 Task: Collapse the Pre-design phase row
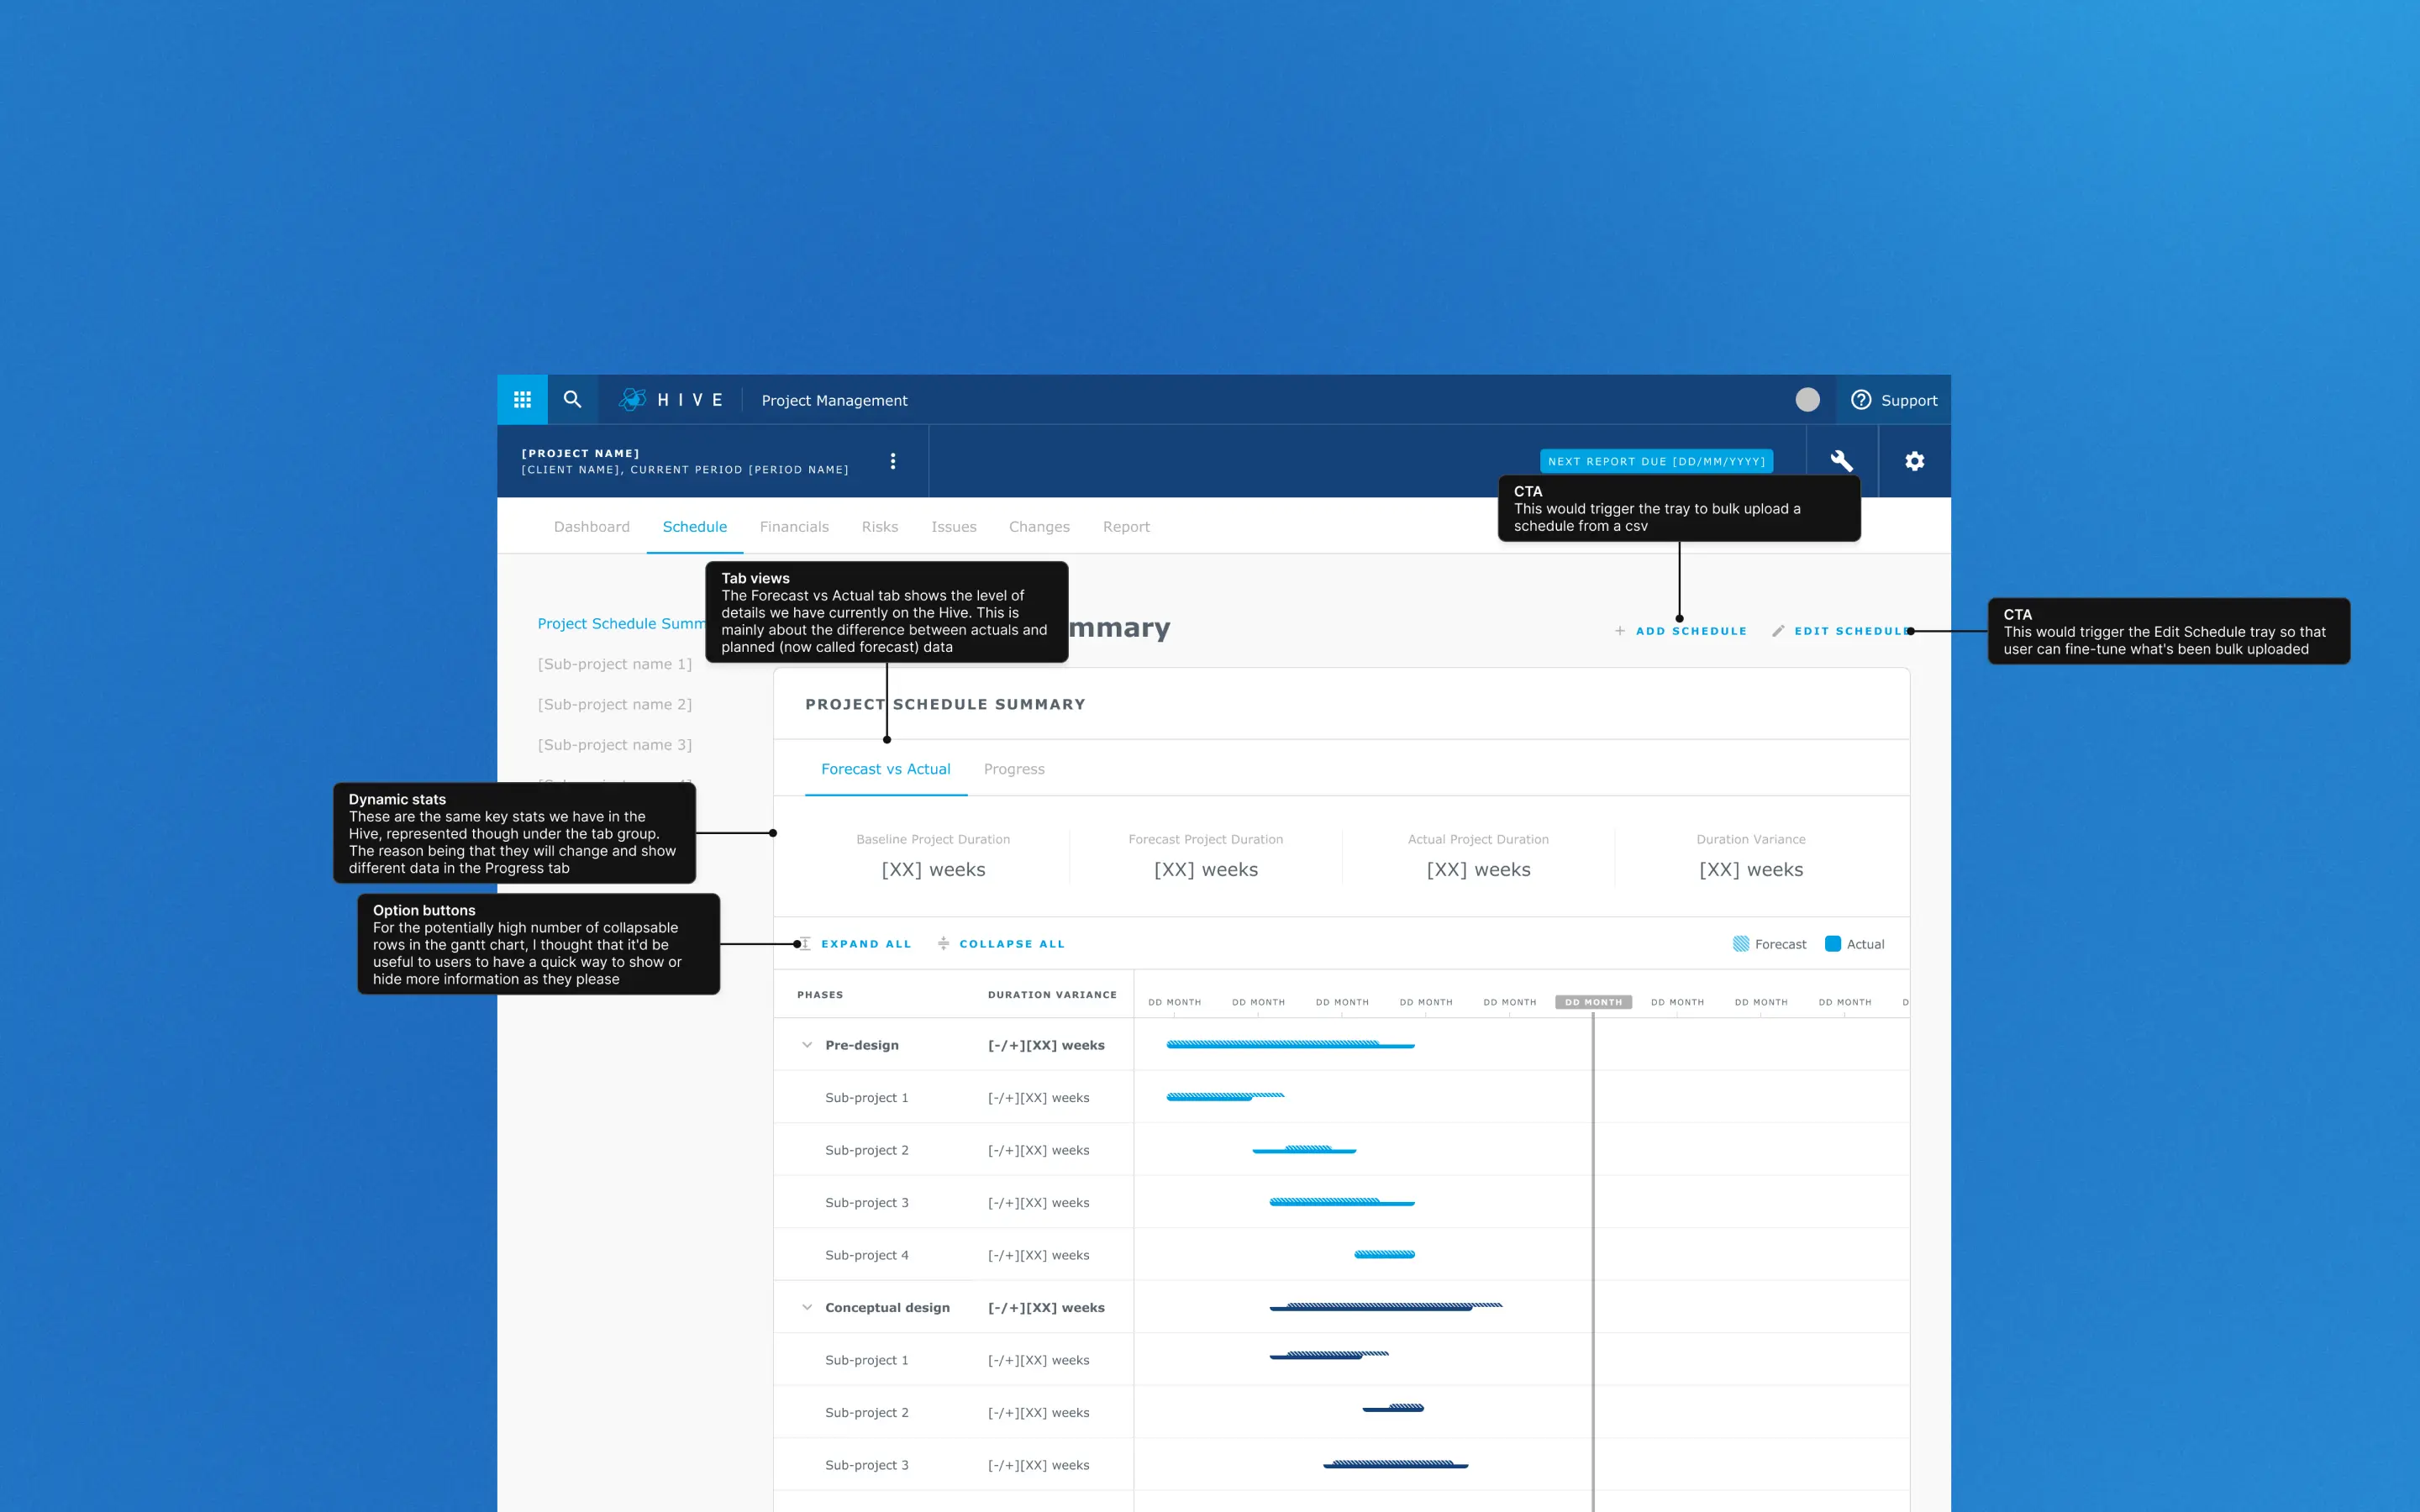point(807,1045)
